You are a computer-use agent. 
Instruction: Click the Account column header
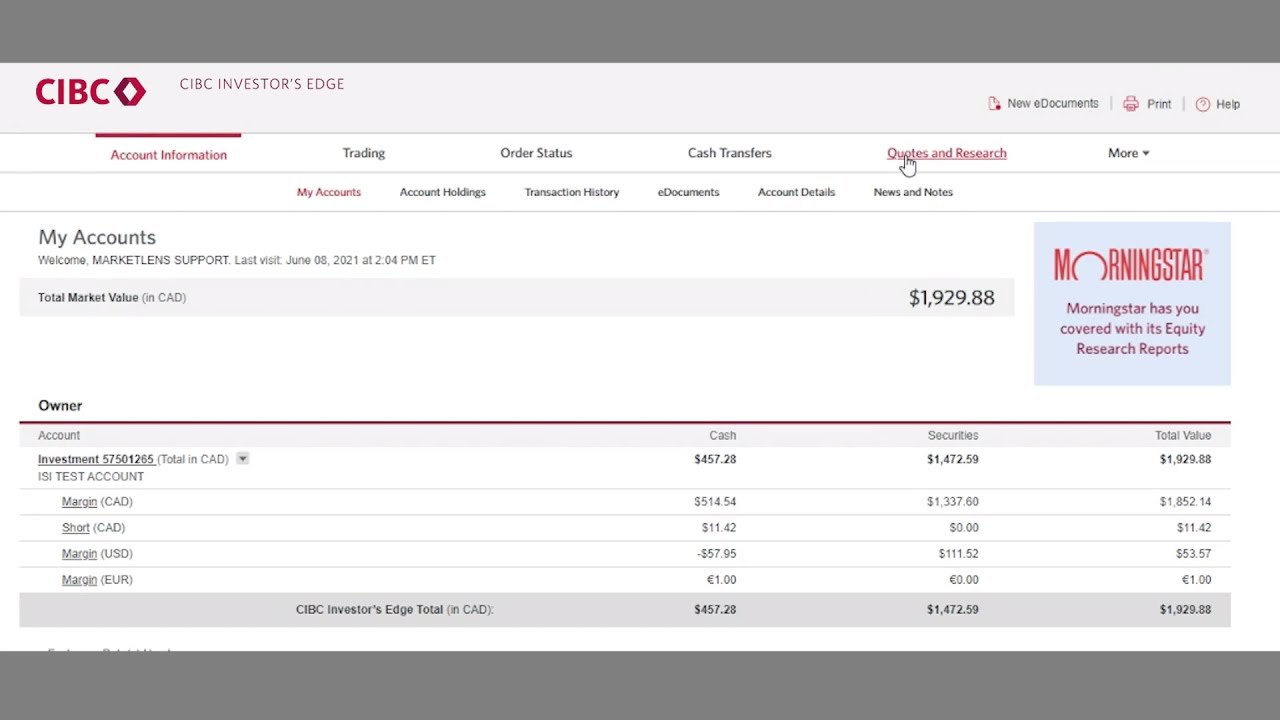[x=59, y=436]
